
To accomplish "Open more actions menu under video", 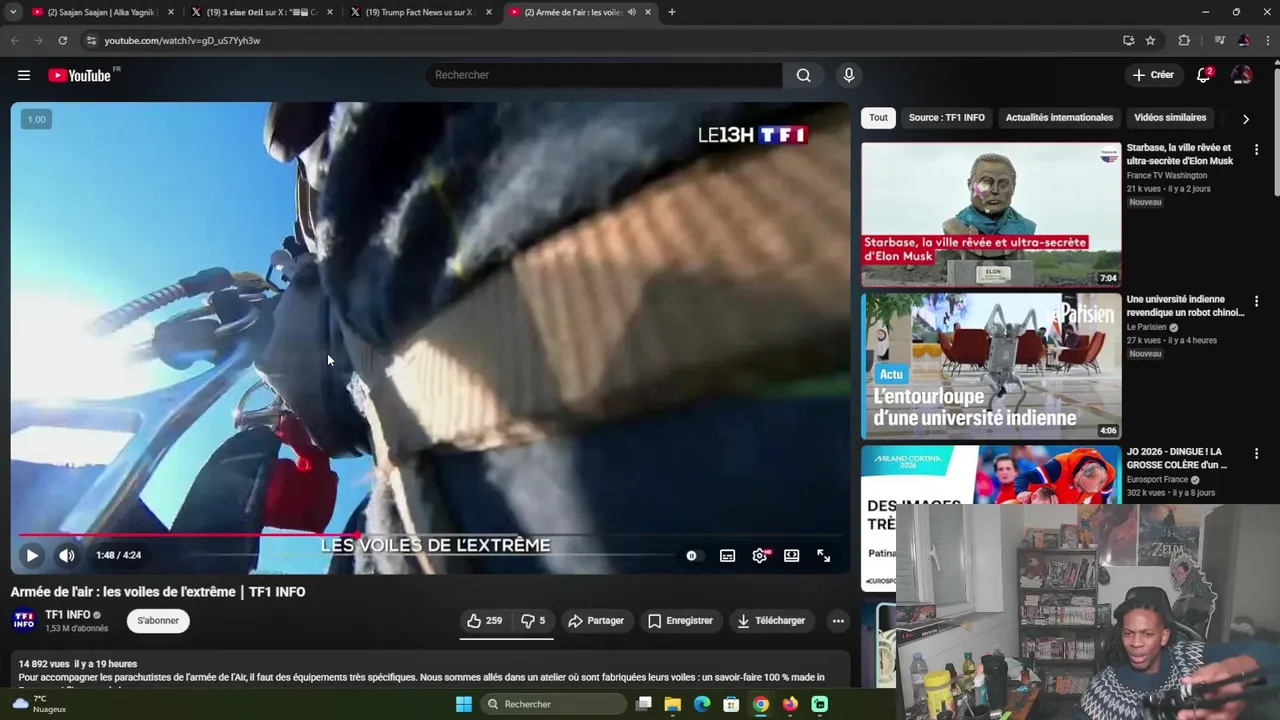I will [x=838, y=621].
